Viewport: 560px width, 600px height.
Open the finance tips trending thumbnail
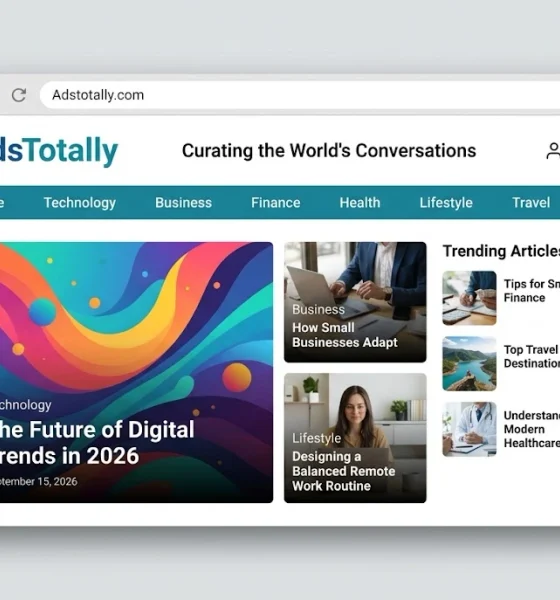click(x=469, y=298)
